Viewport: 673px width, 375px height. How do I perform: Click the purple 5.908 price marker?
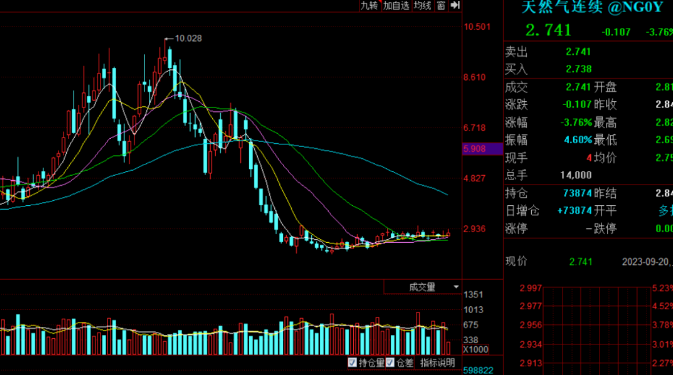coord(482,149)
